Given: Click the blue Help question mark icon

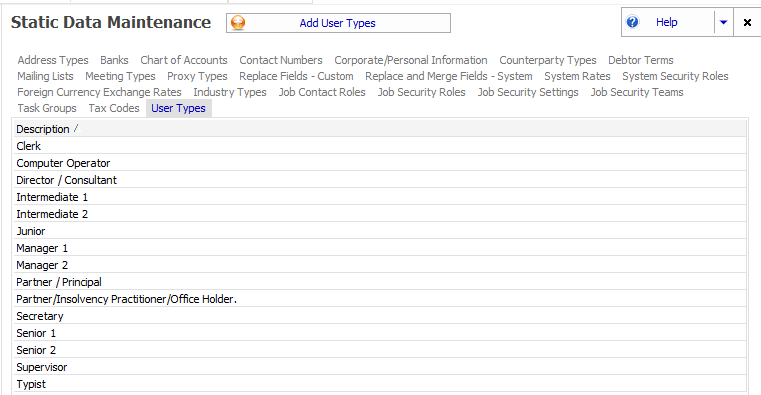Looking at the screenshot, I should [x=632, y=22].
